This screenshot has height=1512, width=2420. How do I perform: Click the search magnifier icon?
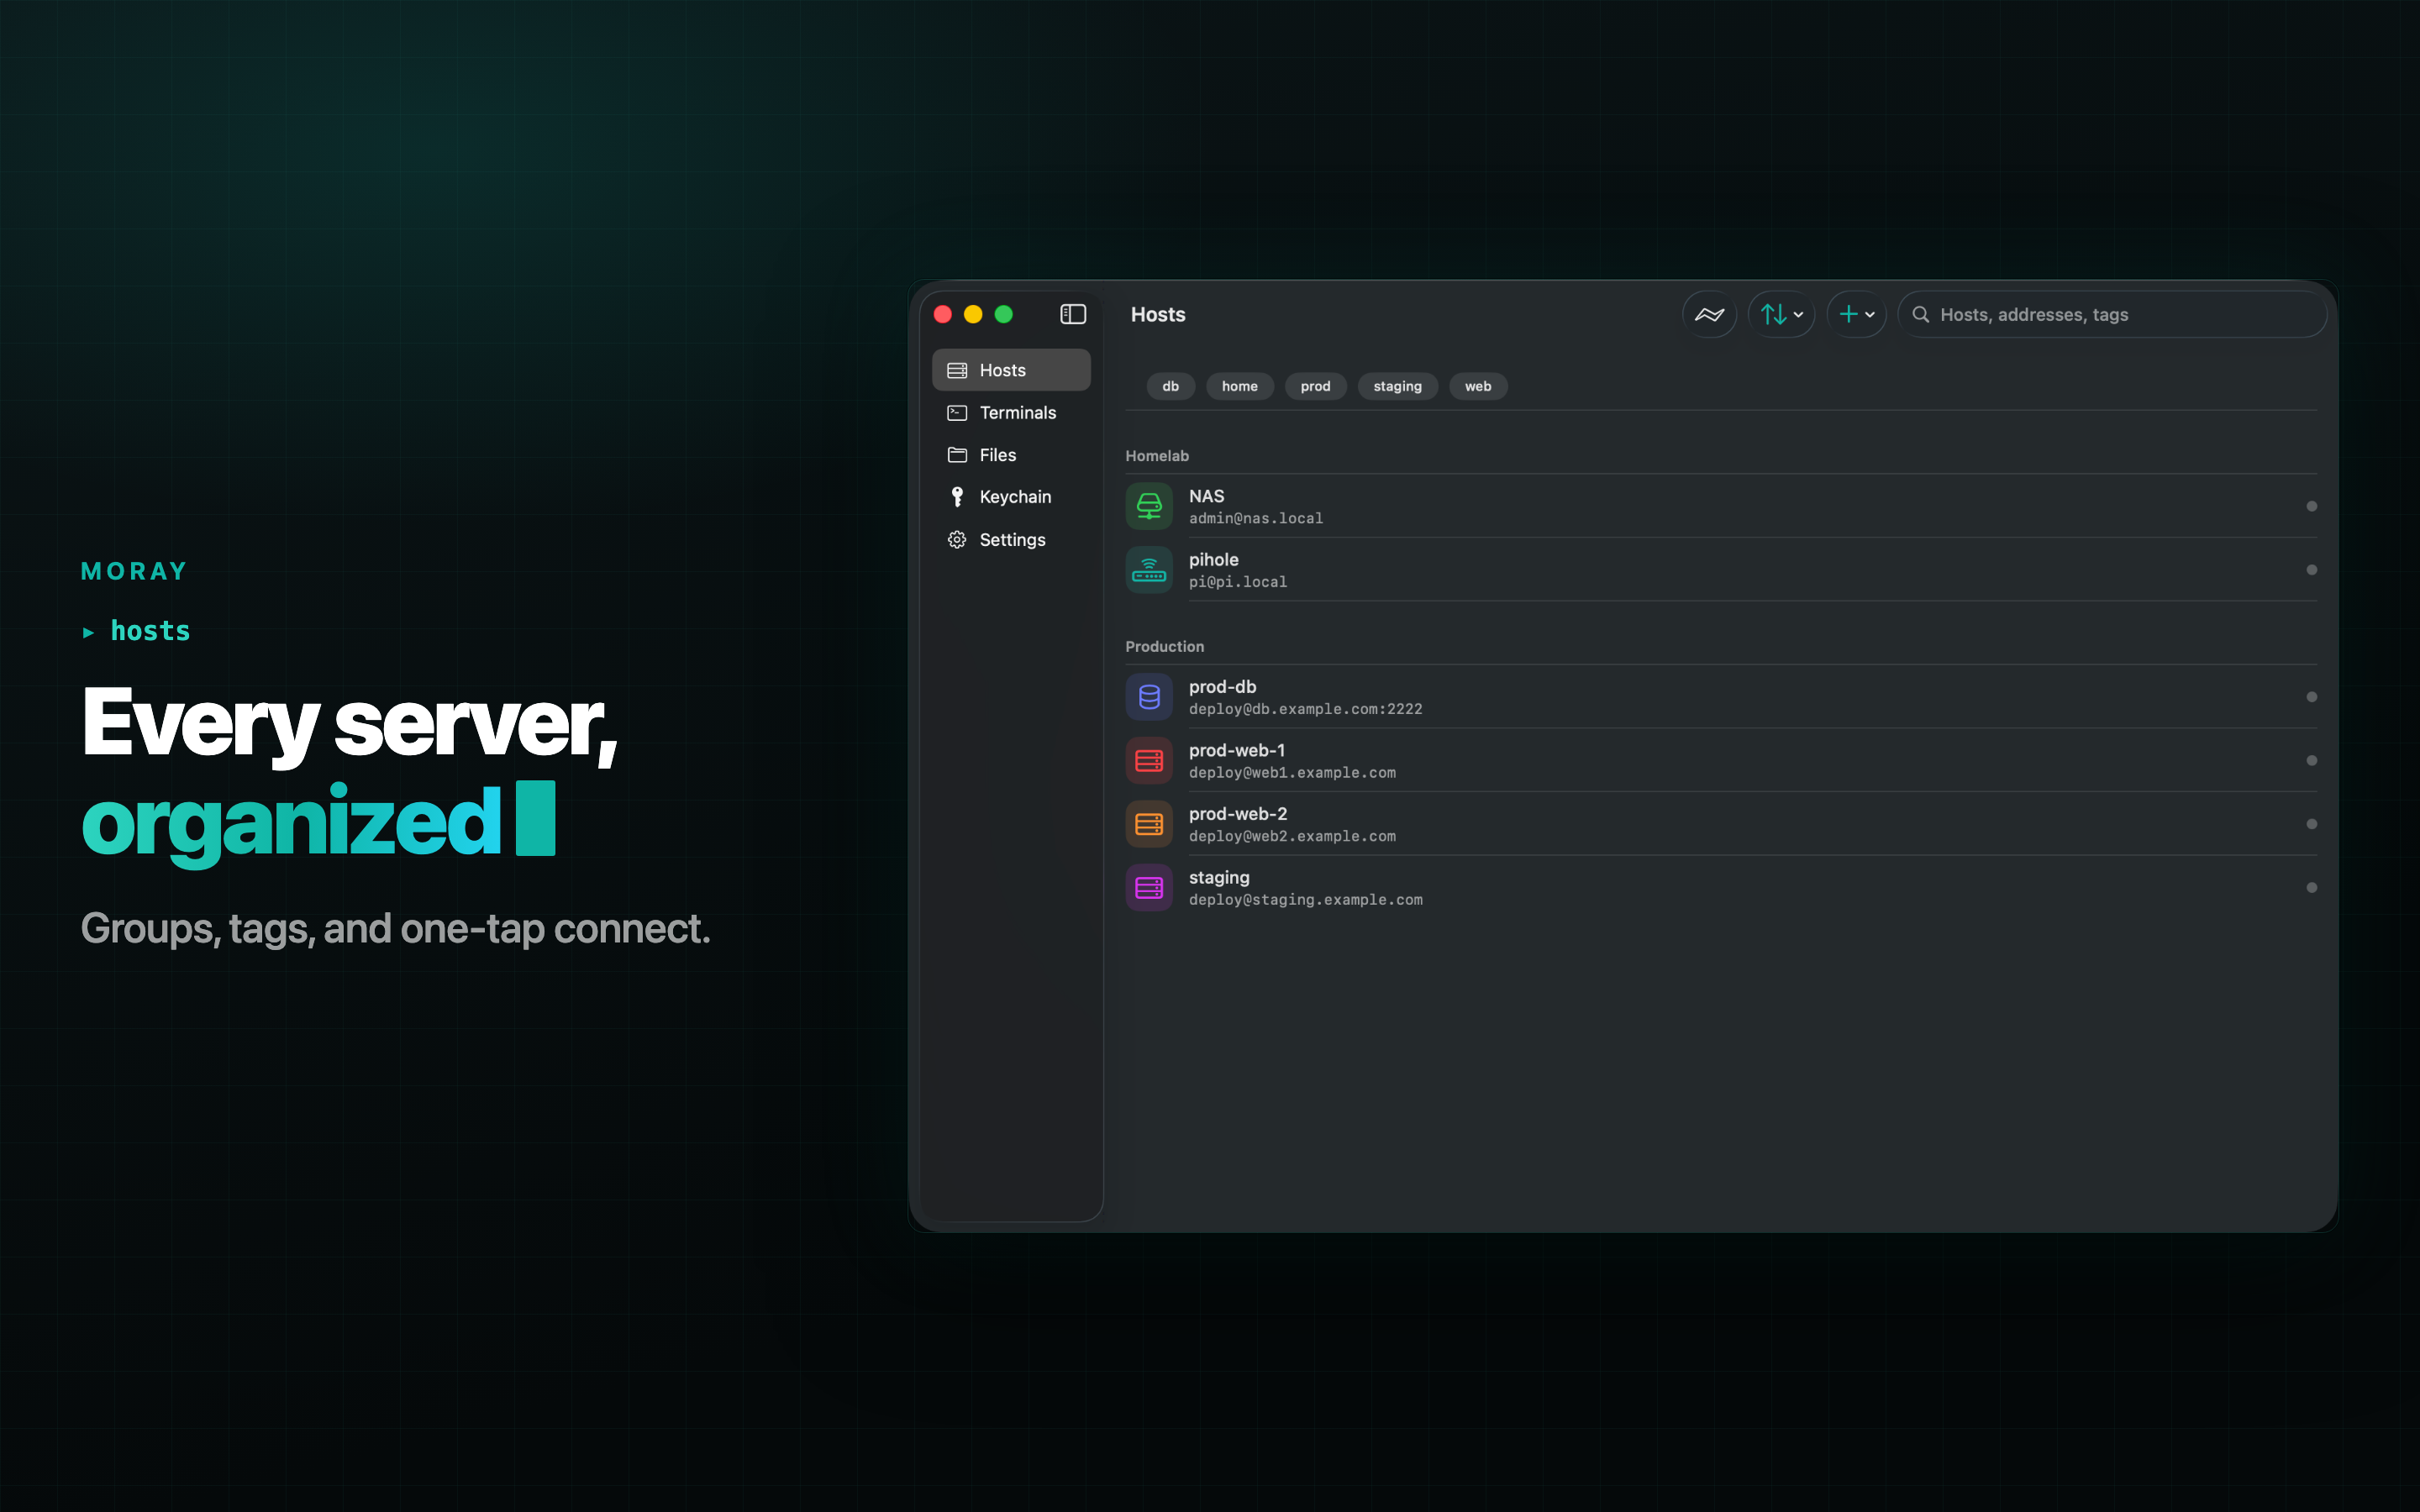pyautogui.click(x=1920, y=314)
